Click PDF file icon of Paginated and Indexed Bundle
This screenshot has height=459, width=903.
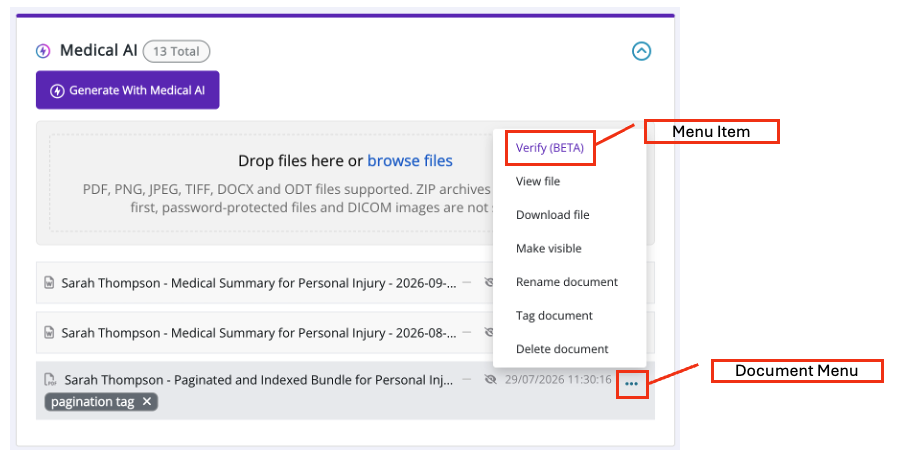[51, 380]
